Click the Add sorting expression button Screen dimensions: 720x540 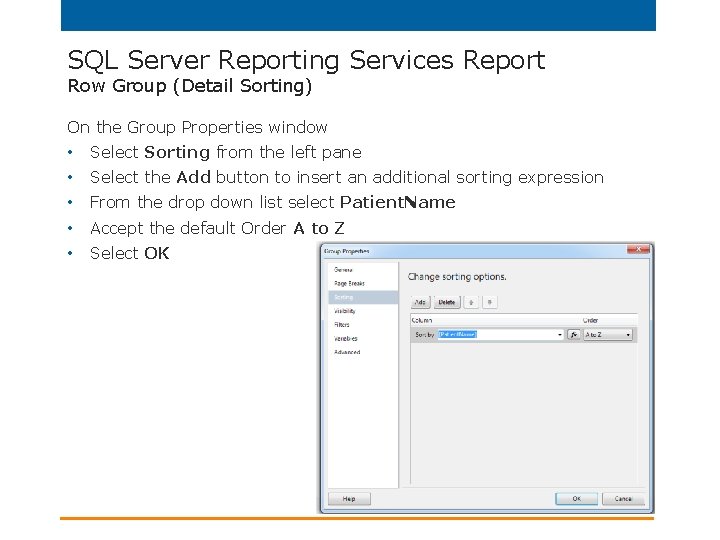[420, 302]
